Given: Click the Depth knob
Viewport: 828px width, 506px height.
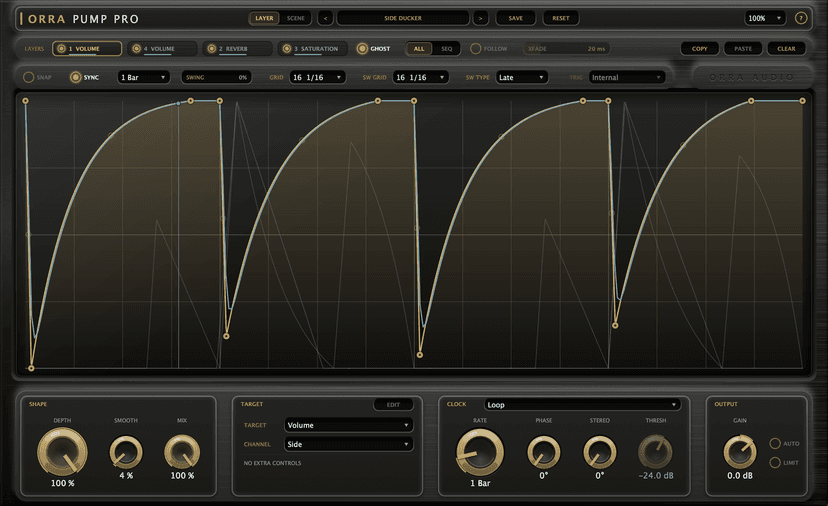Looking at the screenshot, I should [62, 452].
